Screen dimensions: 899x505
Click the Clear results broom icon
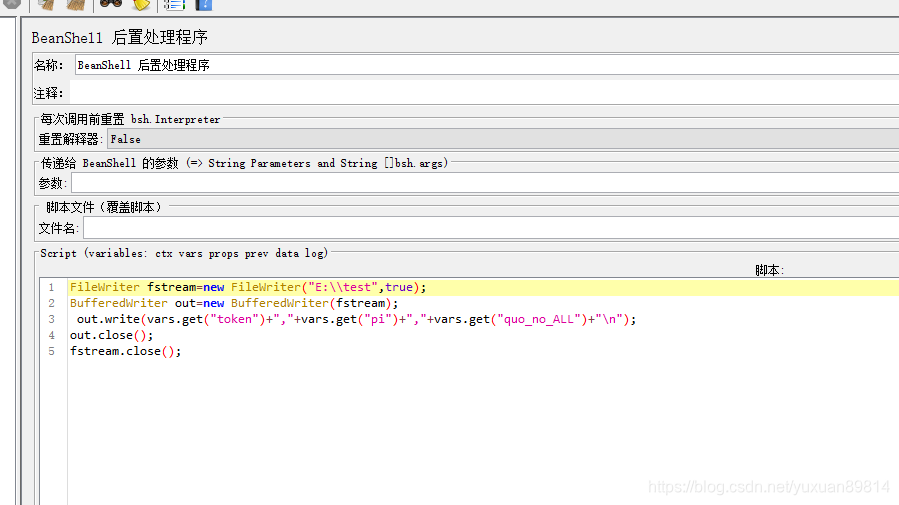[x=46, y=5]
